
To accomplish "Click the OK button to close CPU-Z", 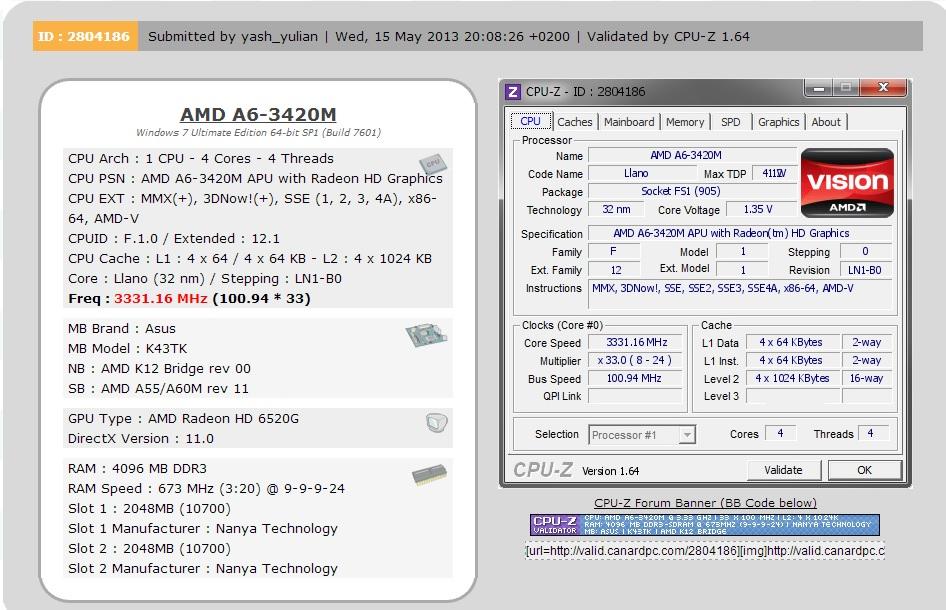I will (x=864, y=470).
